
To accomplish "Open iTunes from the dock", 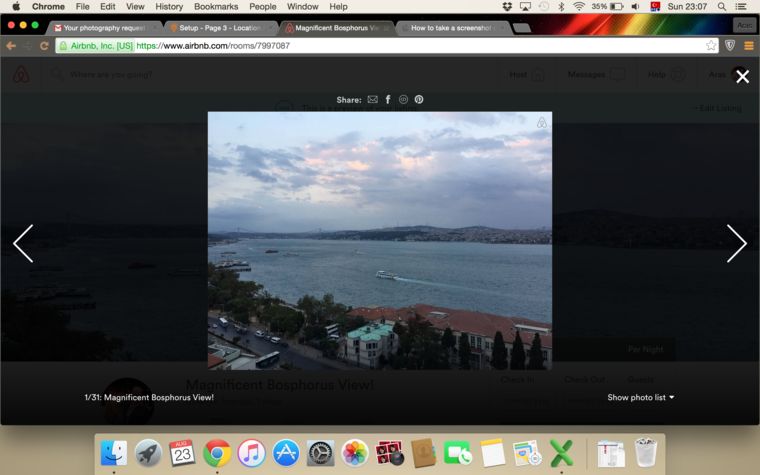I will click(251, 453).
